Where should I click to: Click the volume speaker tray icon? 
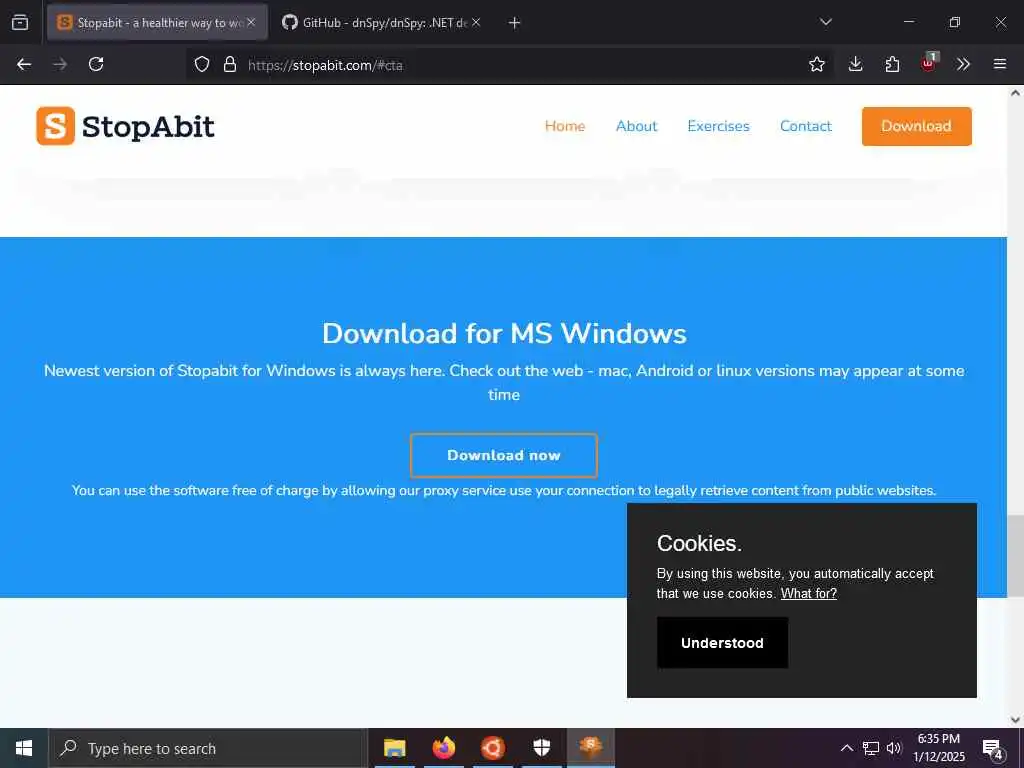pos(894,748)
